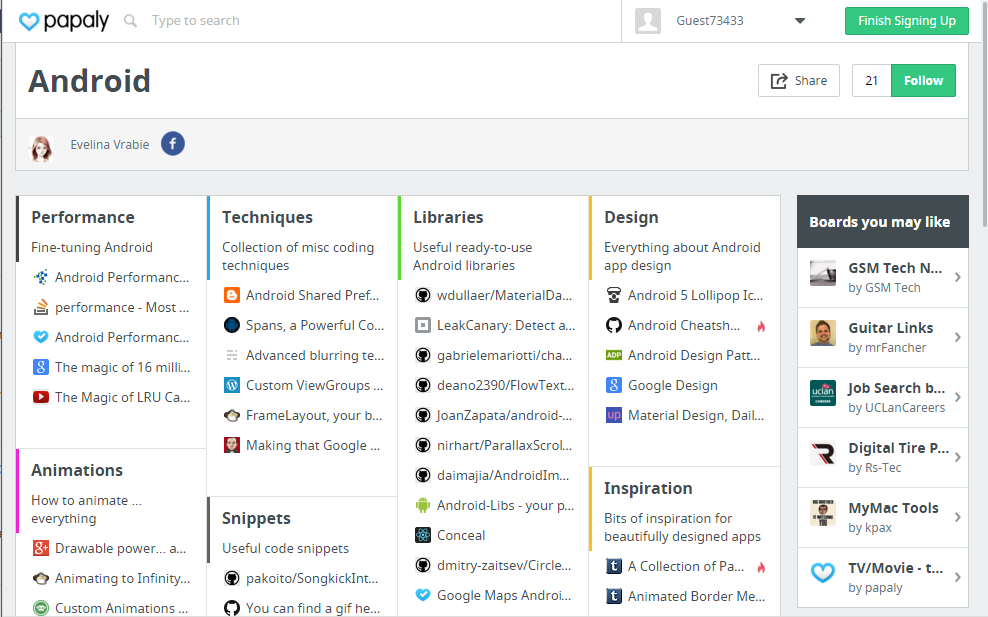988x617 pixels.
Task: Click the YouTube icon beside Magic of LRU Cache
Action: coord(41,397)
